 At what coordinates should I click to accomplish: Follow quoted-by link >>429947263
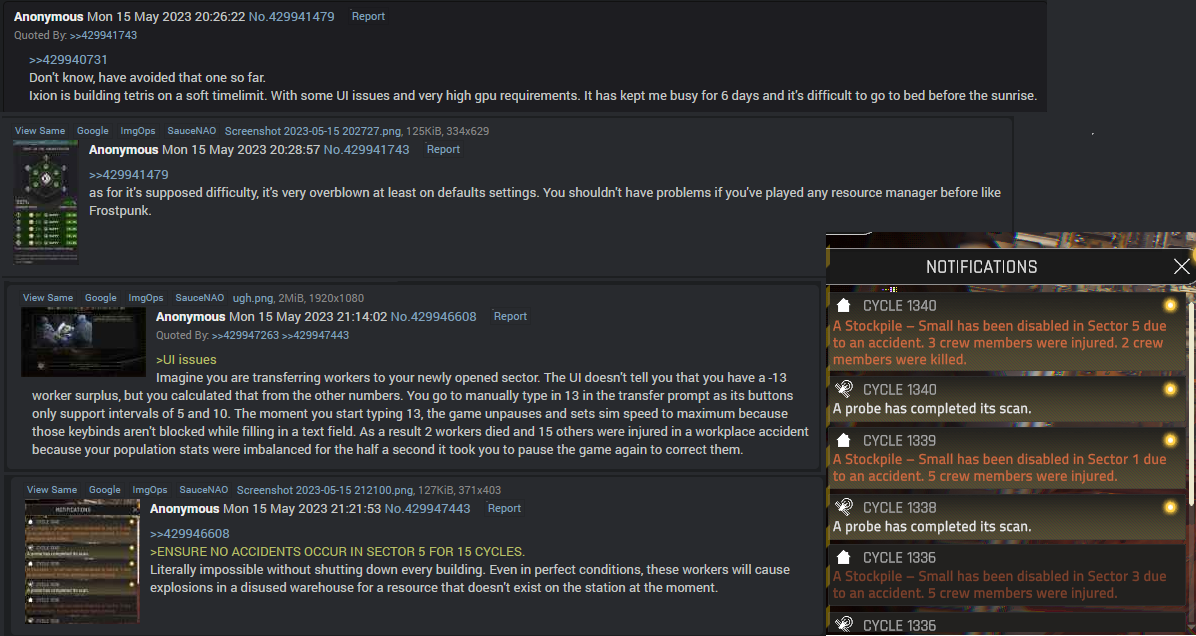click(246, 335)
